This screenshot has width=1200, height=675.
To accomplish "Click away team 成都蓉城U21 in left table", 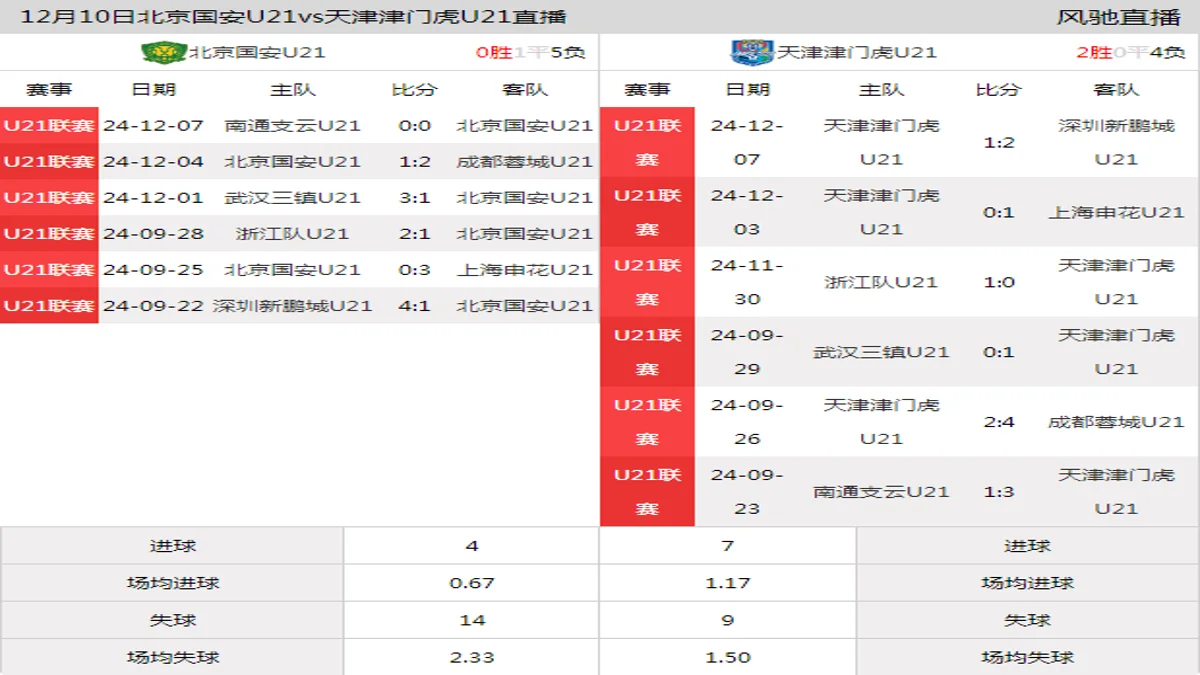I will click(x=525, y=161).
